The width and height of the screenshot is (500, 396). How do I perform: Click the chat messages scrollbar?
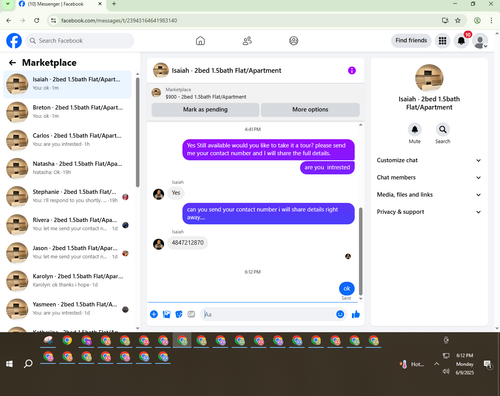(x=360, y=251)
